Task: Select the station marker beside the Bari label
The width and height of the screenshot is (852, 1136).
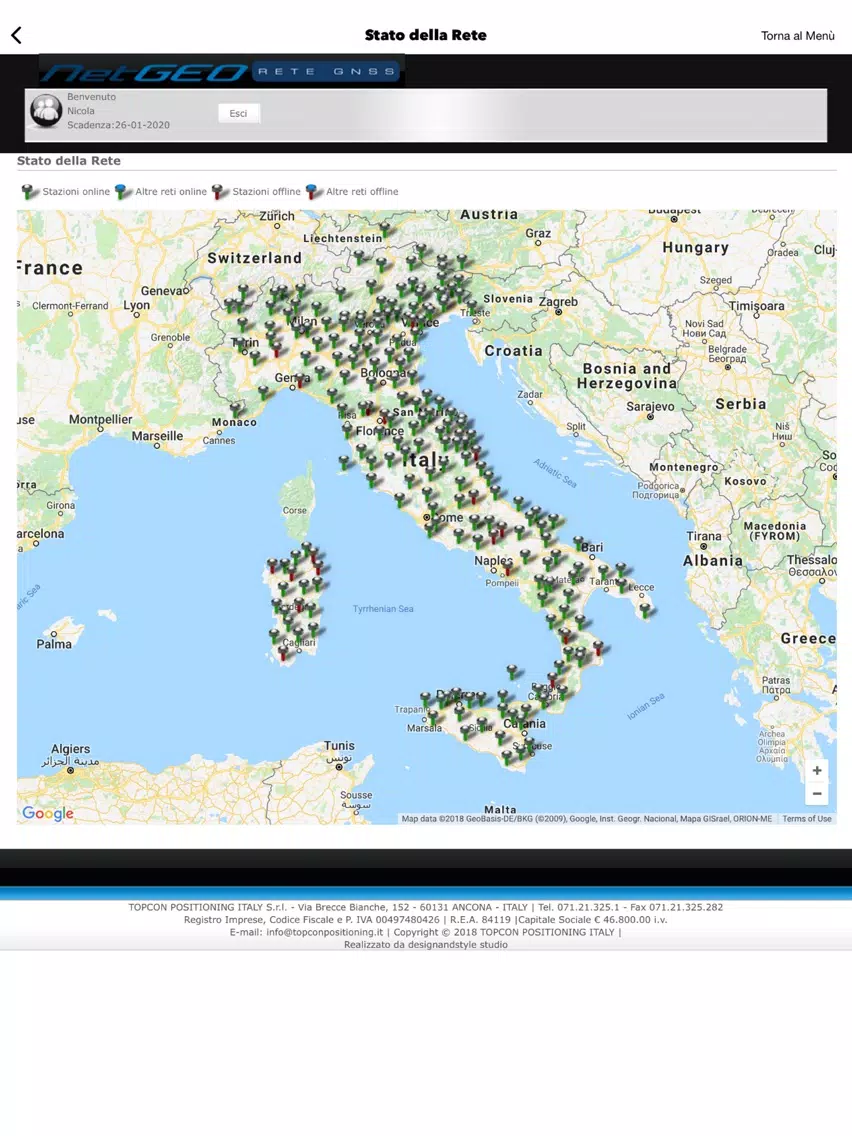Action: 580,543
